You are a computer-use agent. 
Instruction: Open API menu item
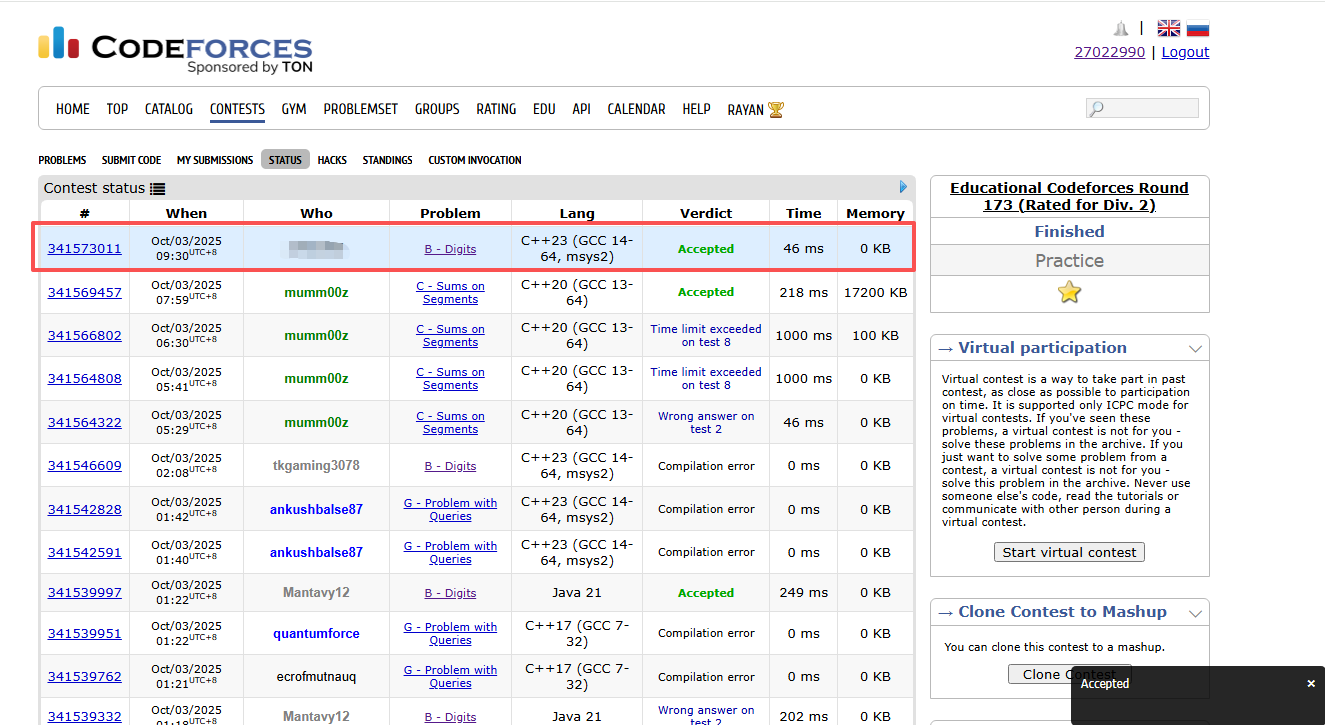[581, 109]
